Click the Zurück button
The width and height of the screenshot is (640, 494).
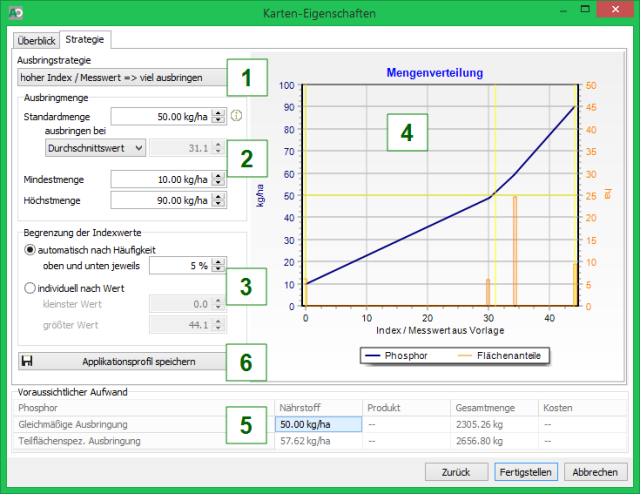click(x=457, y=471)
